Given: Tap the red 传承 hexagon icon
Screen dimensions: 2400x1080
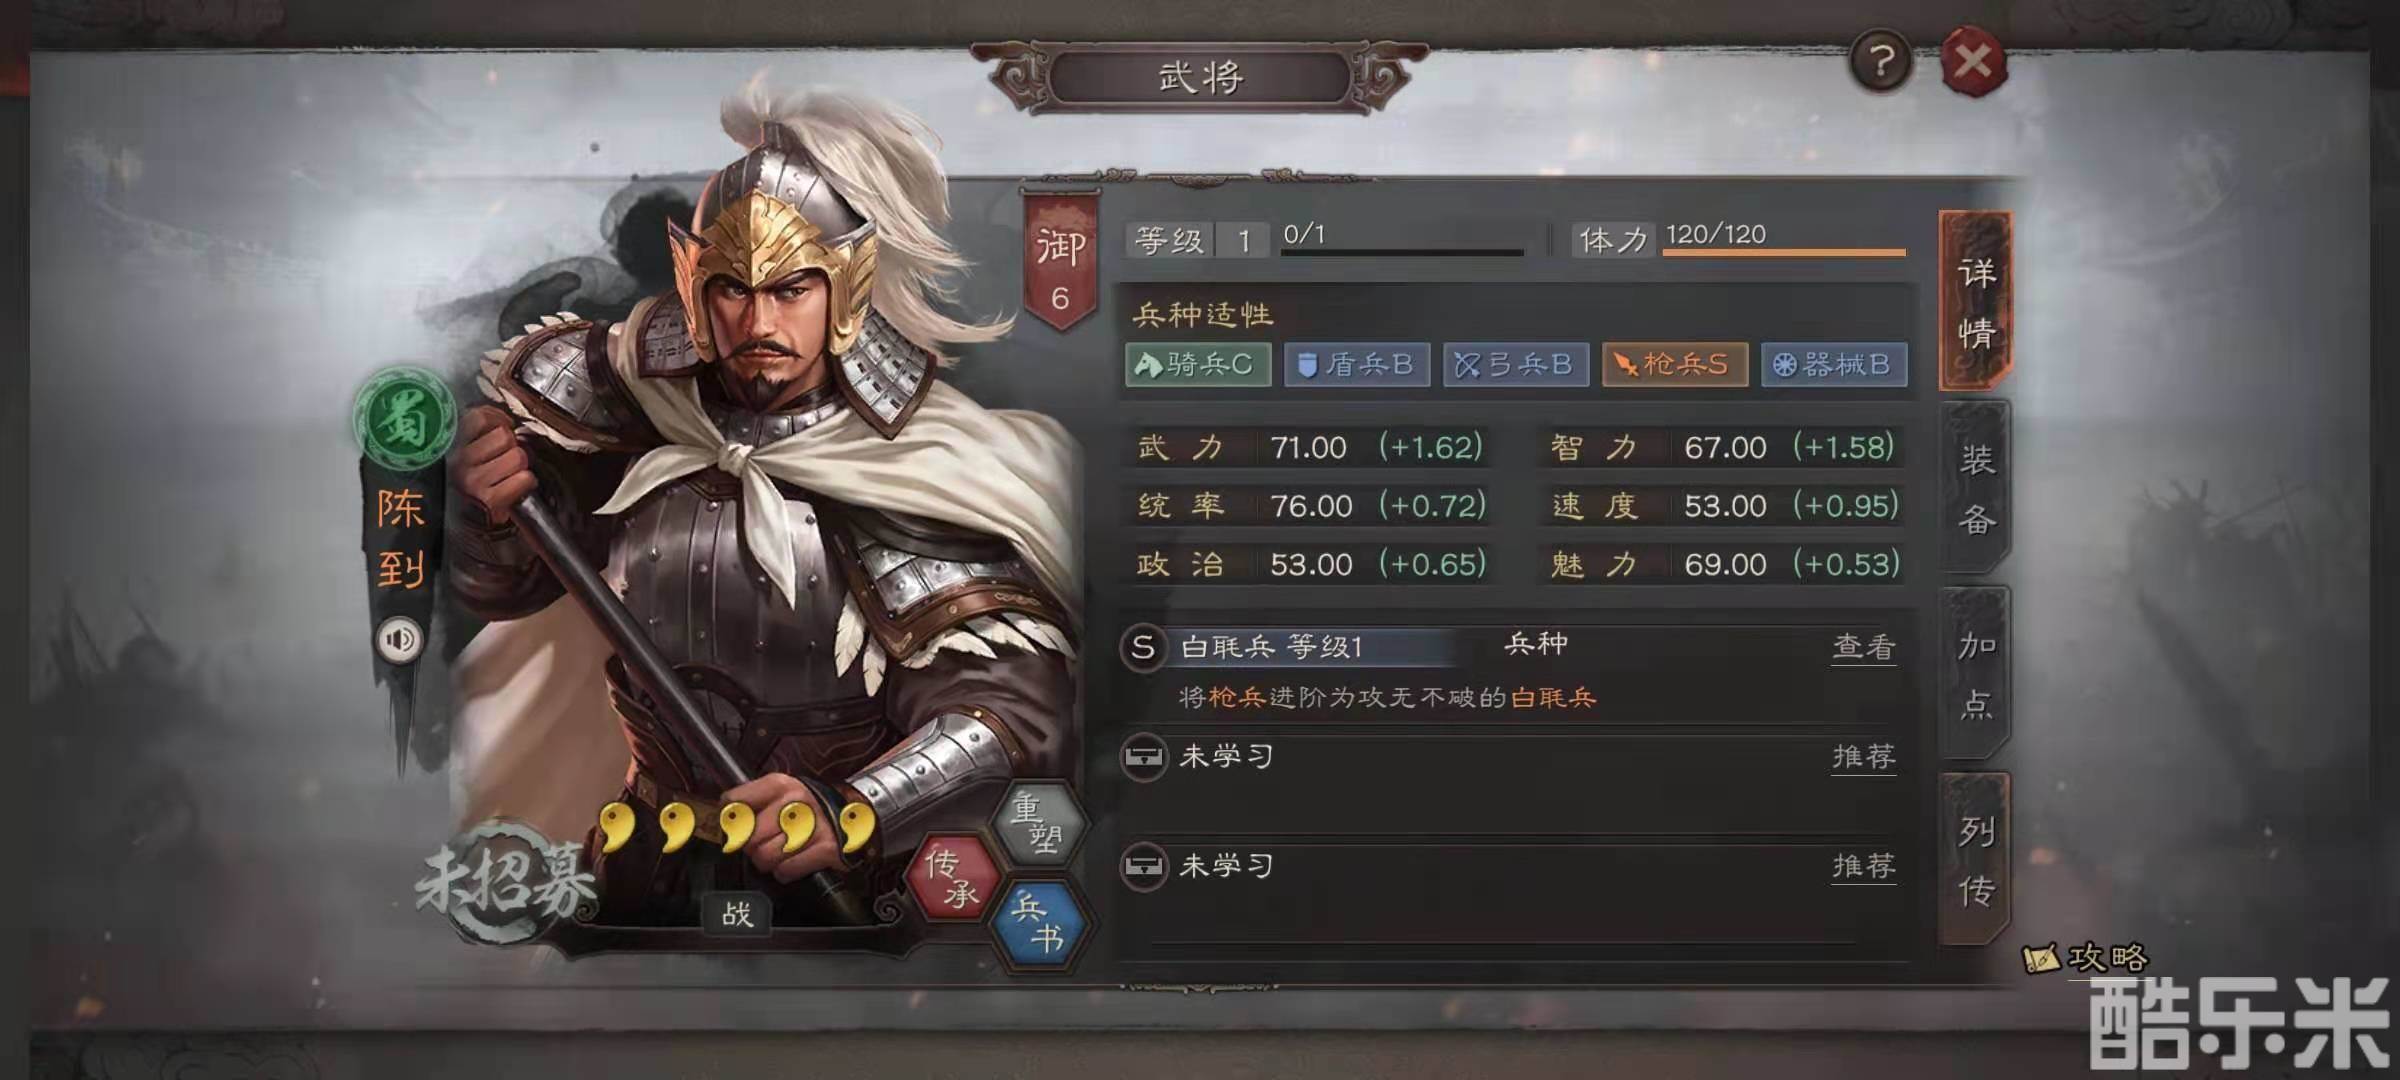Looking at the screenshot, I should pyautogui.click(x=951, y=877).
